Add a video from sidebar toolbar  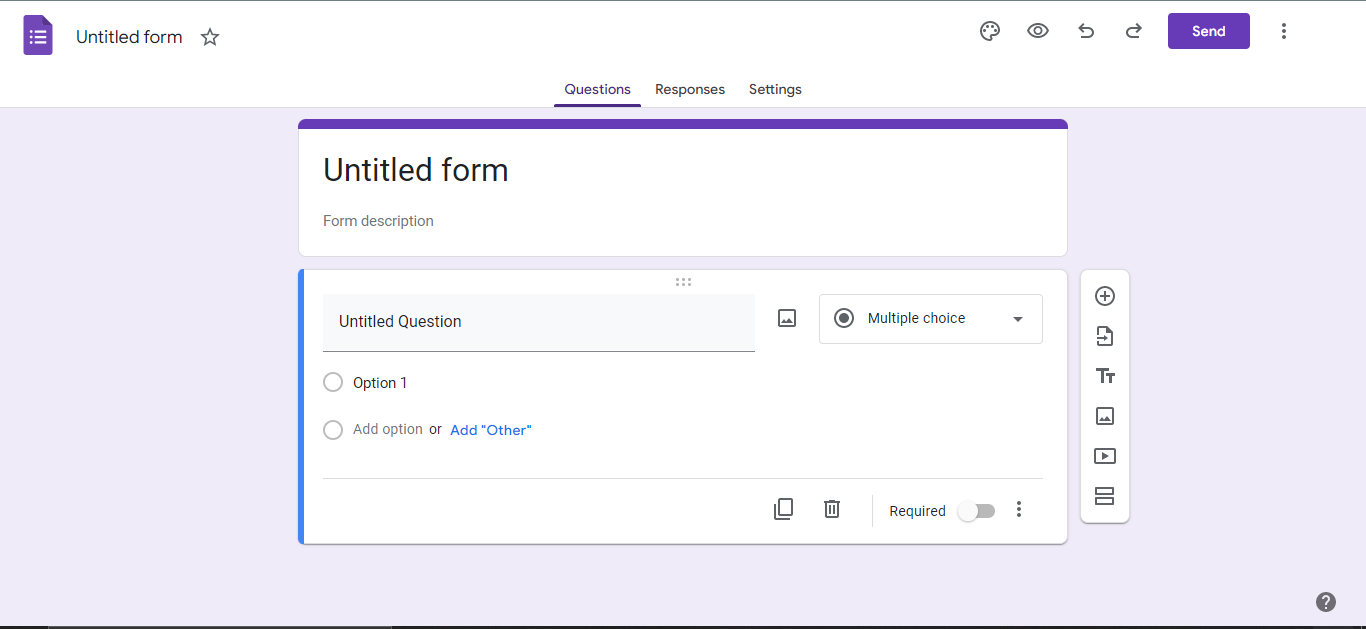1105,456
